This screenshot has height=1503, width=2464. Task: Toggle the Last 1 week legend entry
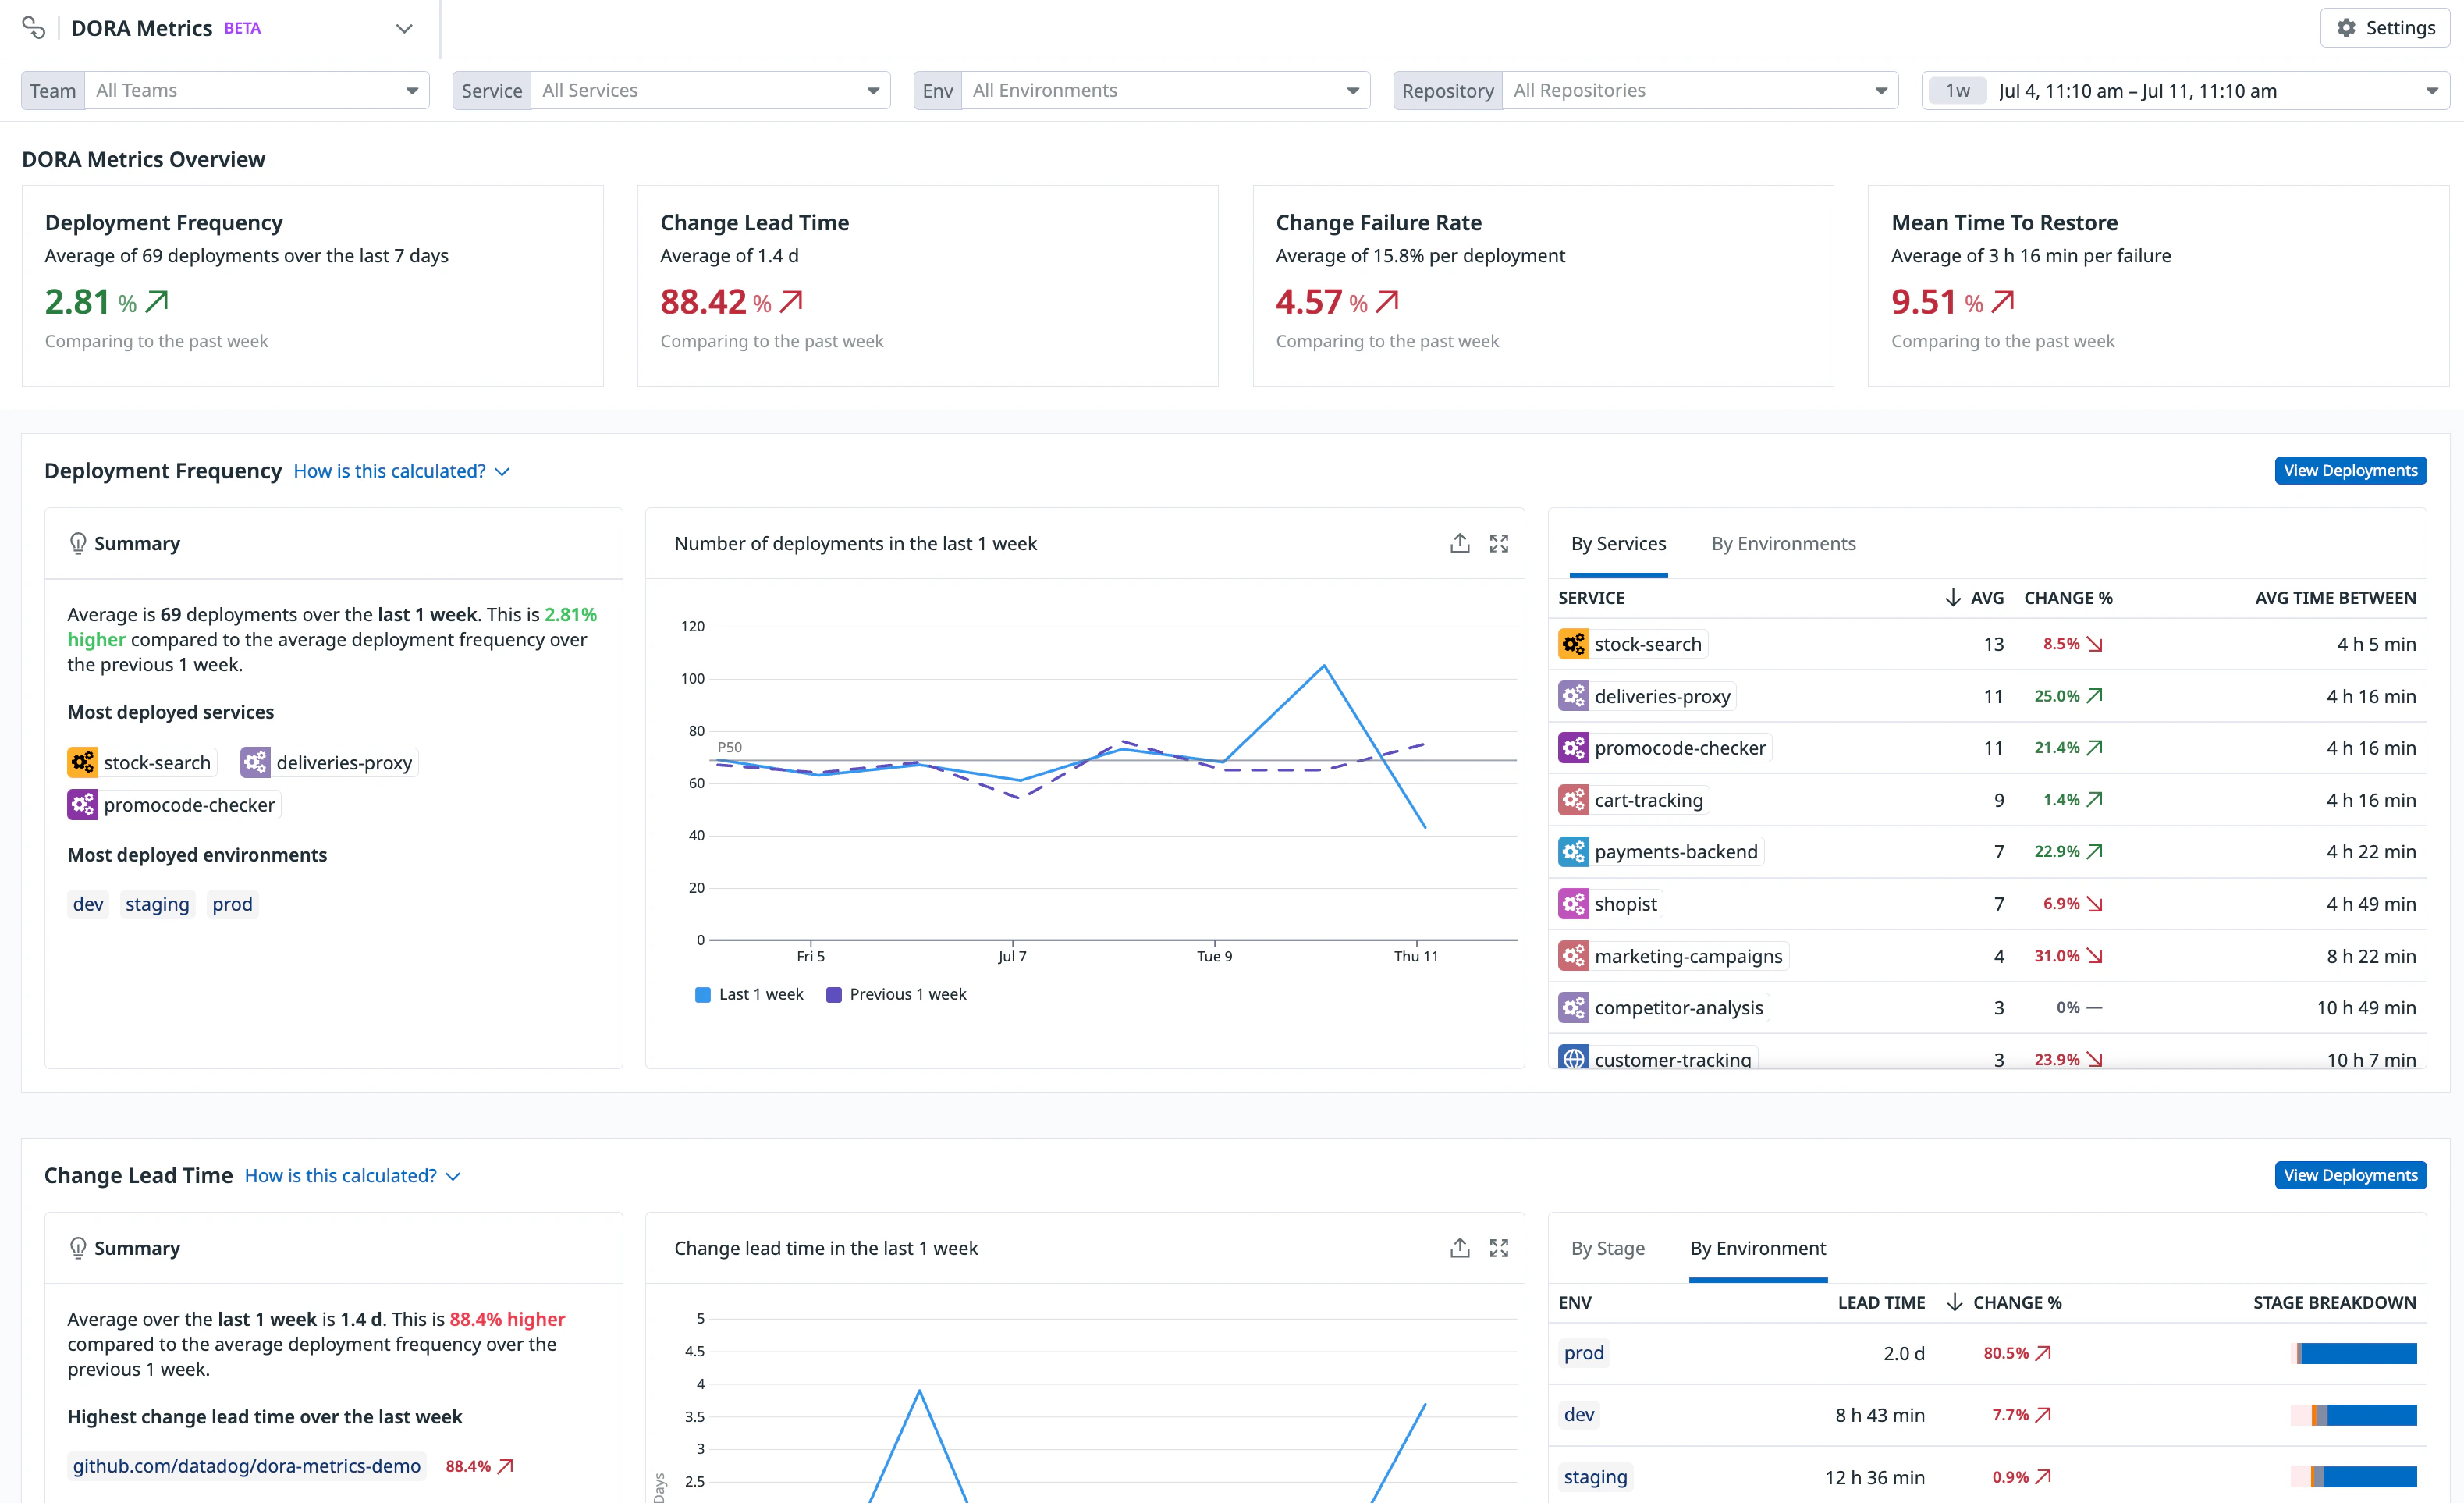click(x=748, y=994)
